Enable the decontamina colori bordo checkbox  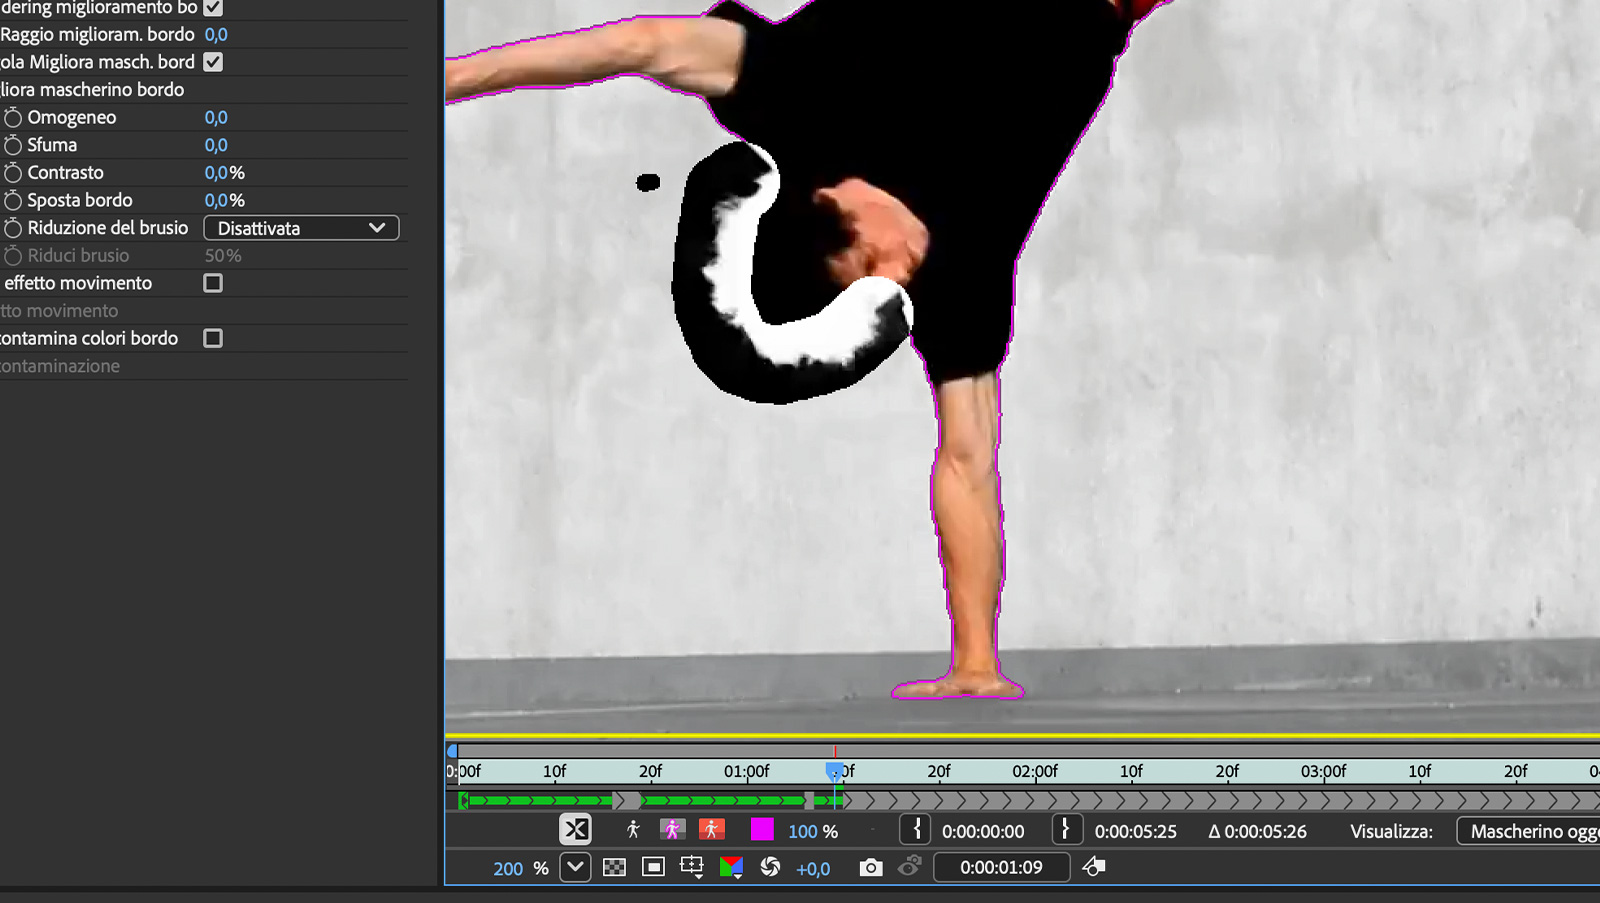point(213,338)
